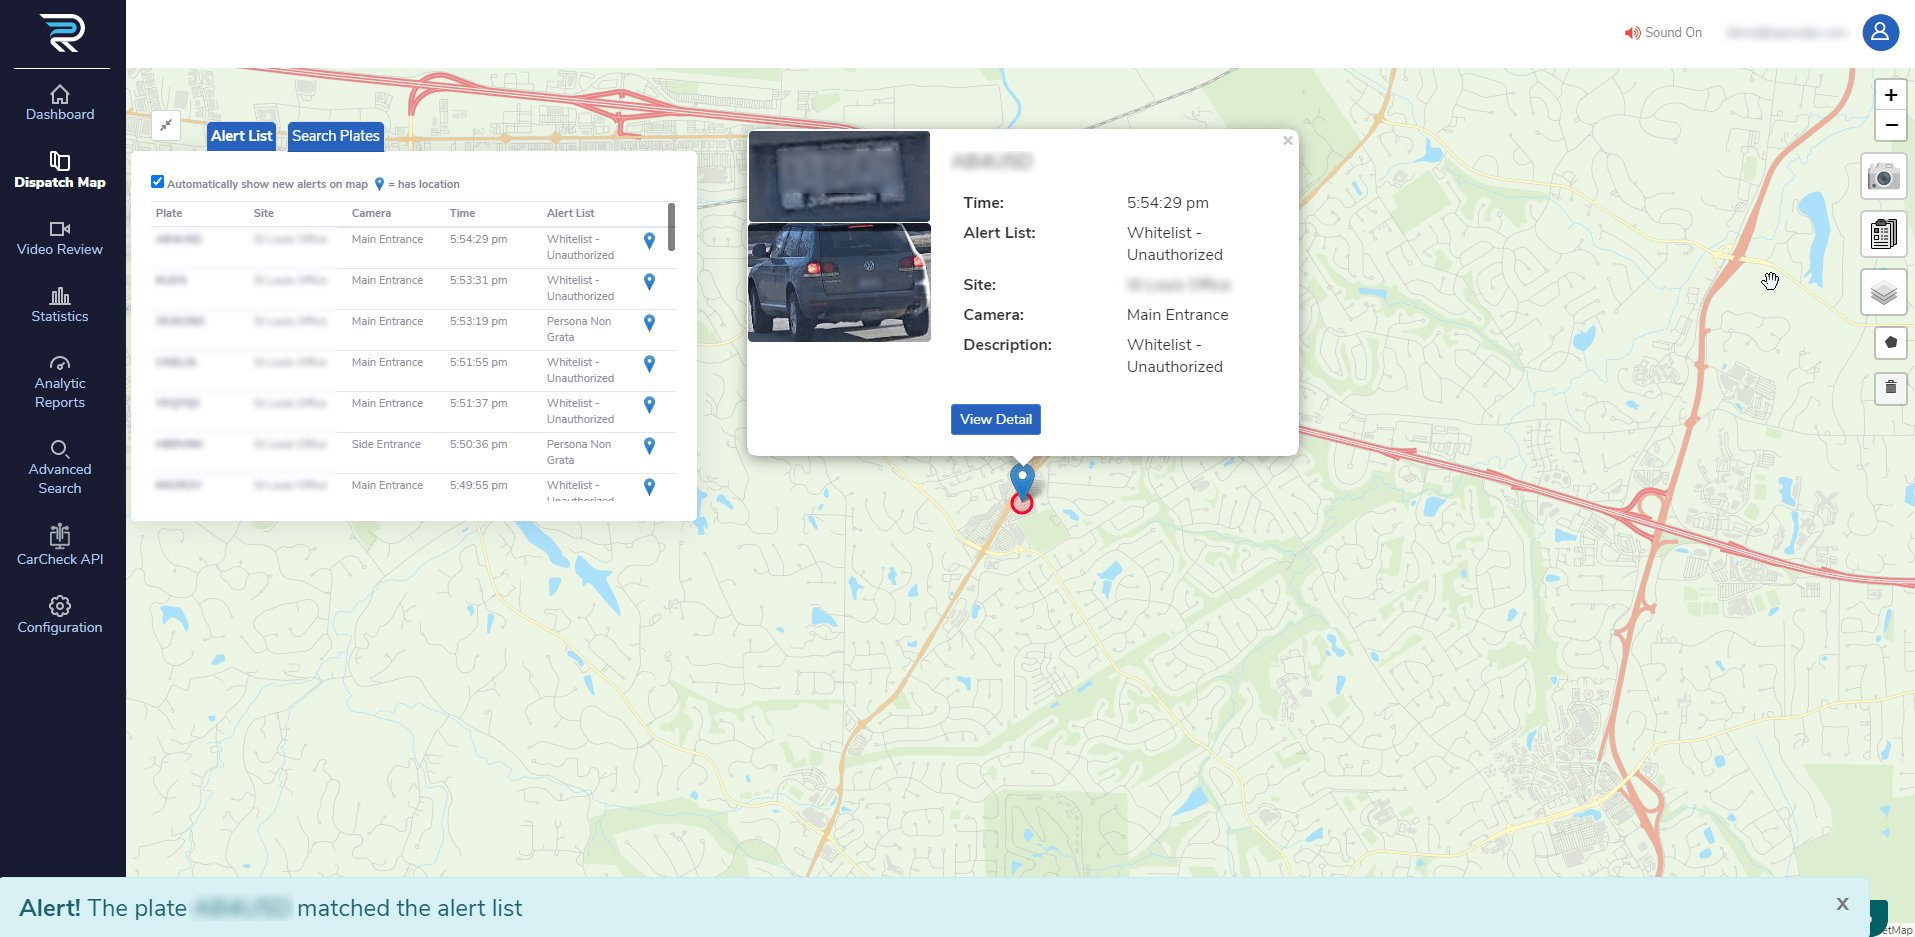Switch to the Search Plates tab

tap(335, 136)
